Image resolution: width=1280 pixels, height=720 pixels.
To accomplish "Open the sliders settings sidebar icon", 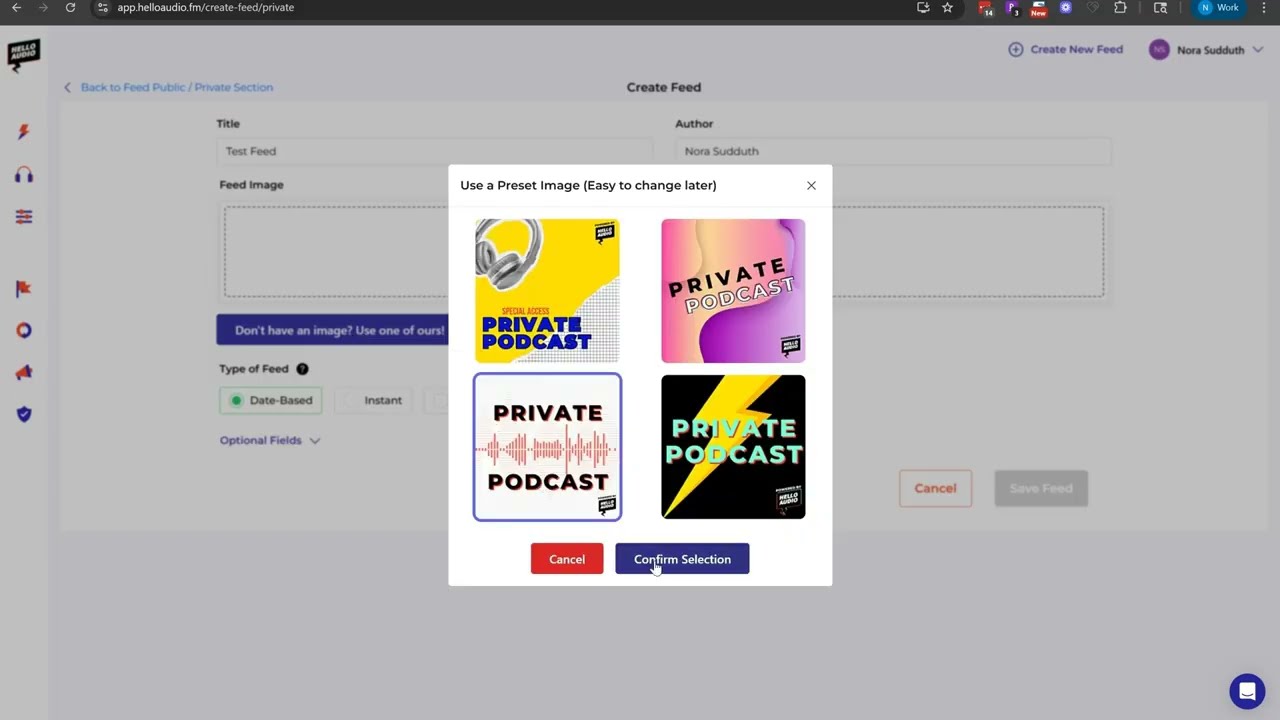I will pyautogui.click(x=24, y=217).
